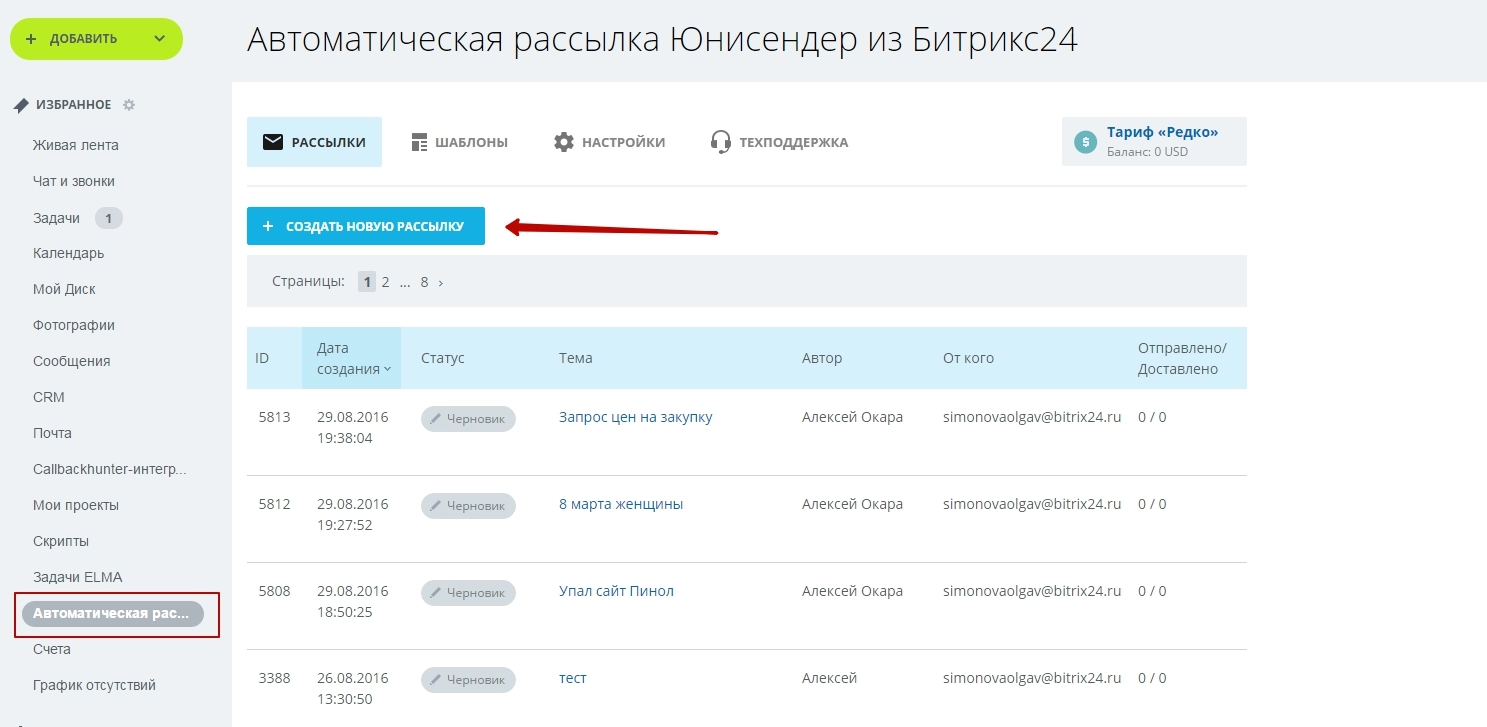The image size is (1487, 727).
Task: Click the Задачи counter badge
Action: pyautogui.click(x=108, y=218)
